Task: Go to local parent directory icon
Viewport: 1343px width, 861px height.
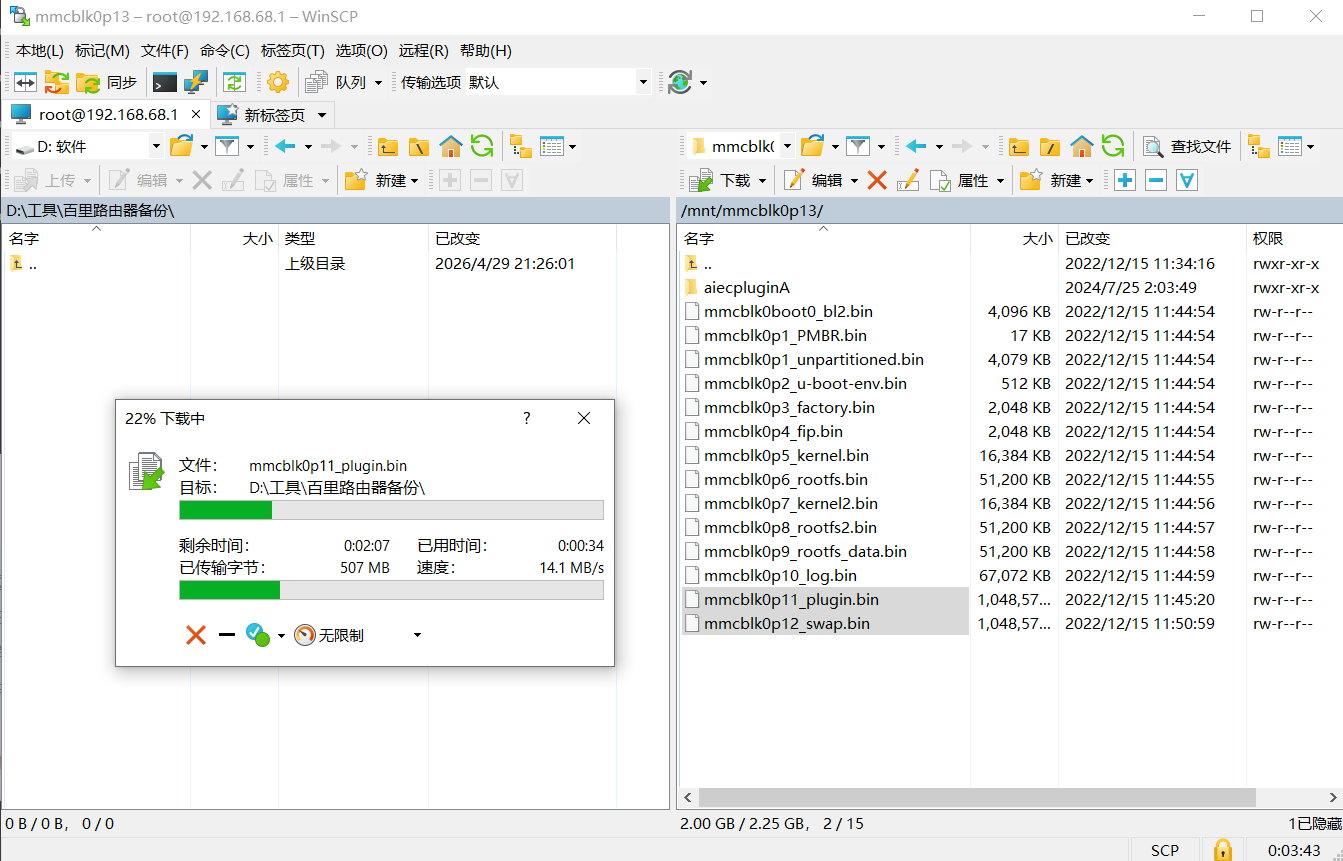Action: point(388,147)
